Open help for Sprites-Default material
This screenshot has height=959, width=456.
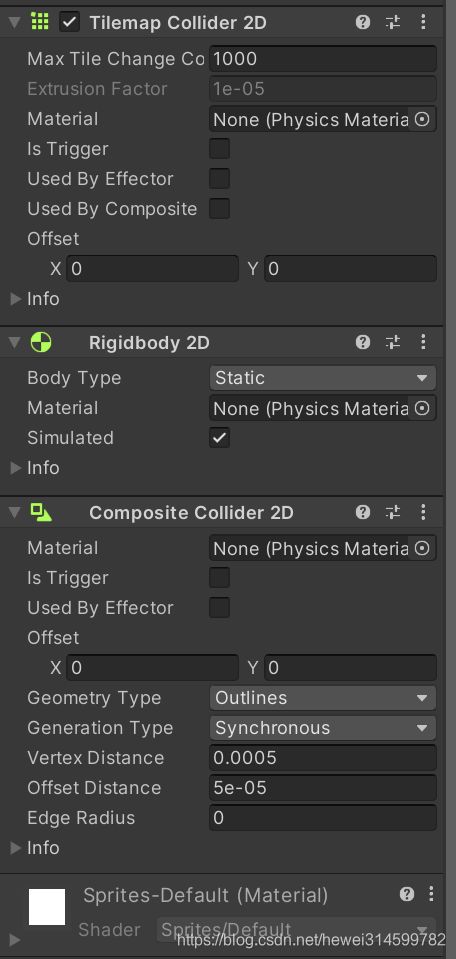(407, 895)
